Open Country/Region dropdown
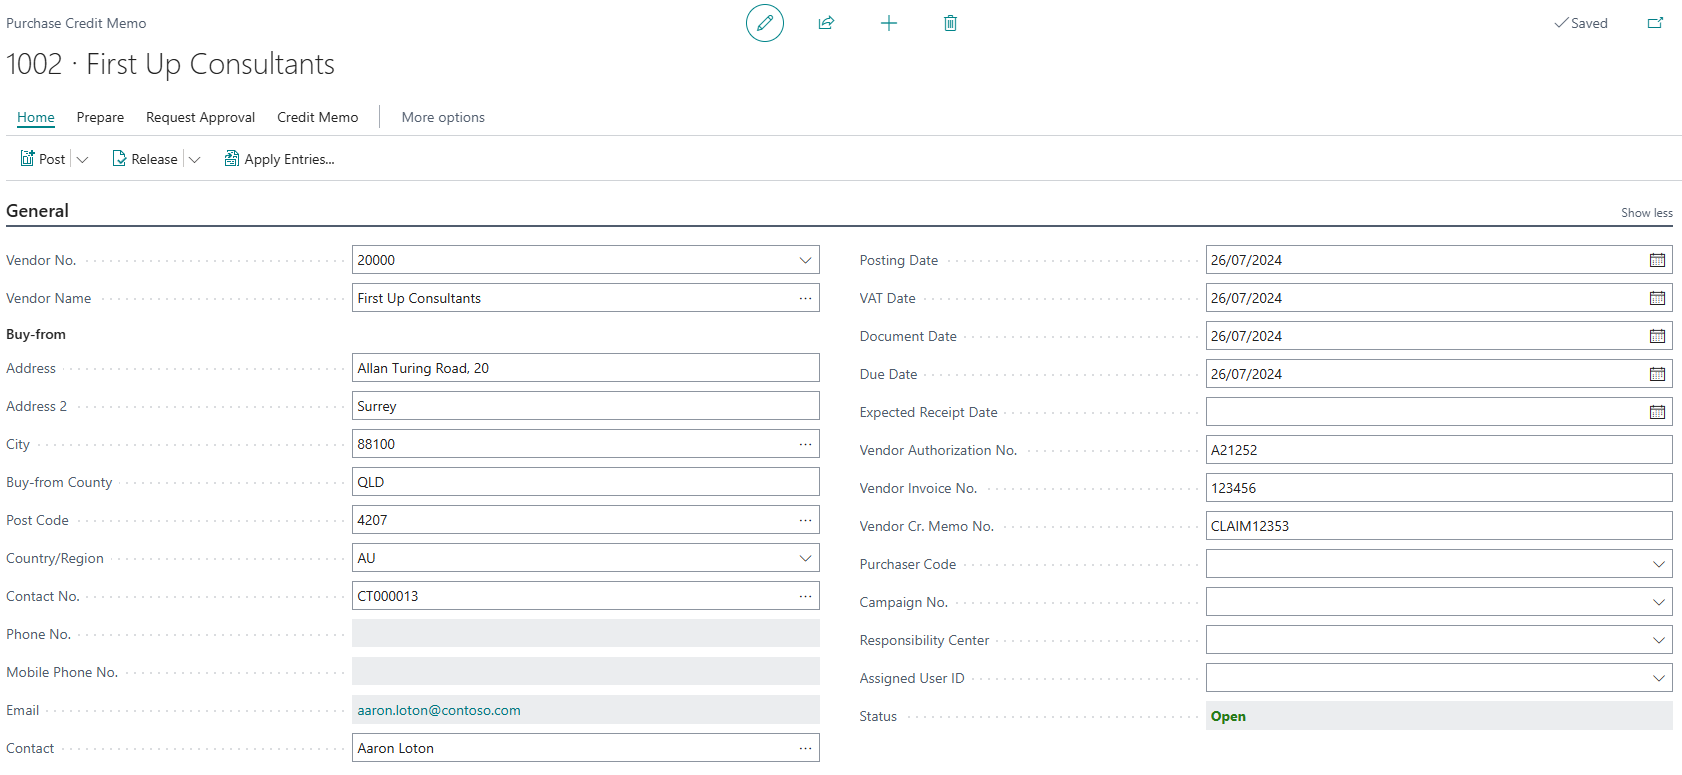 805,558
